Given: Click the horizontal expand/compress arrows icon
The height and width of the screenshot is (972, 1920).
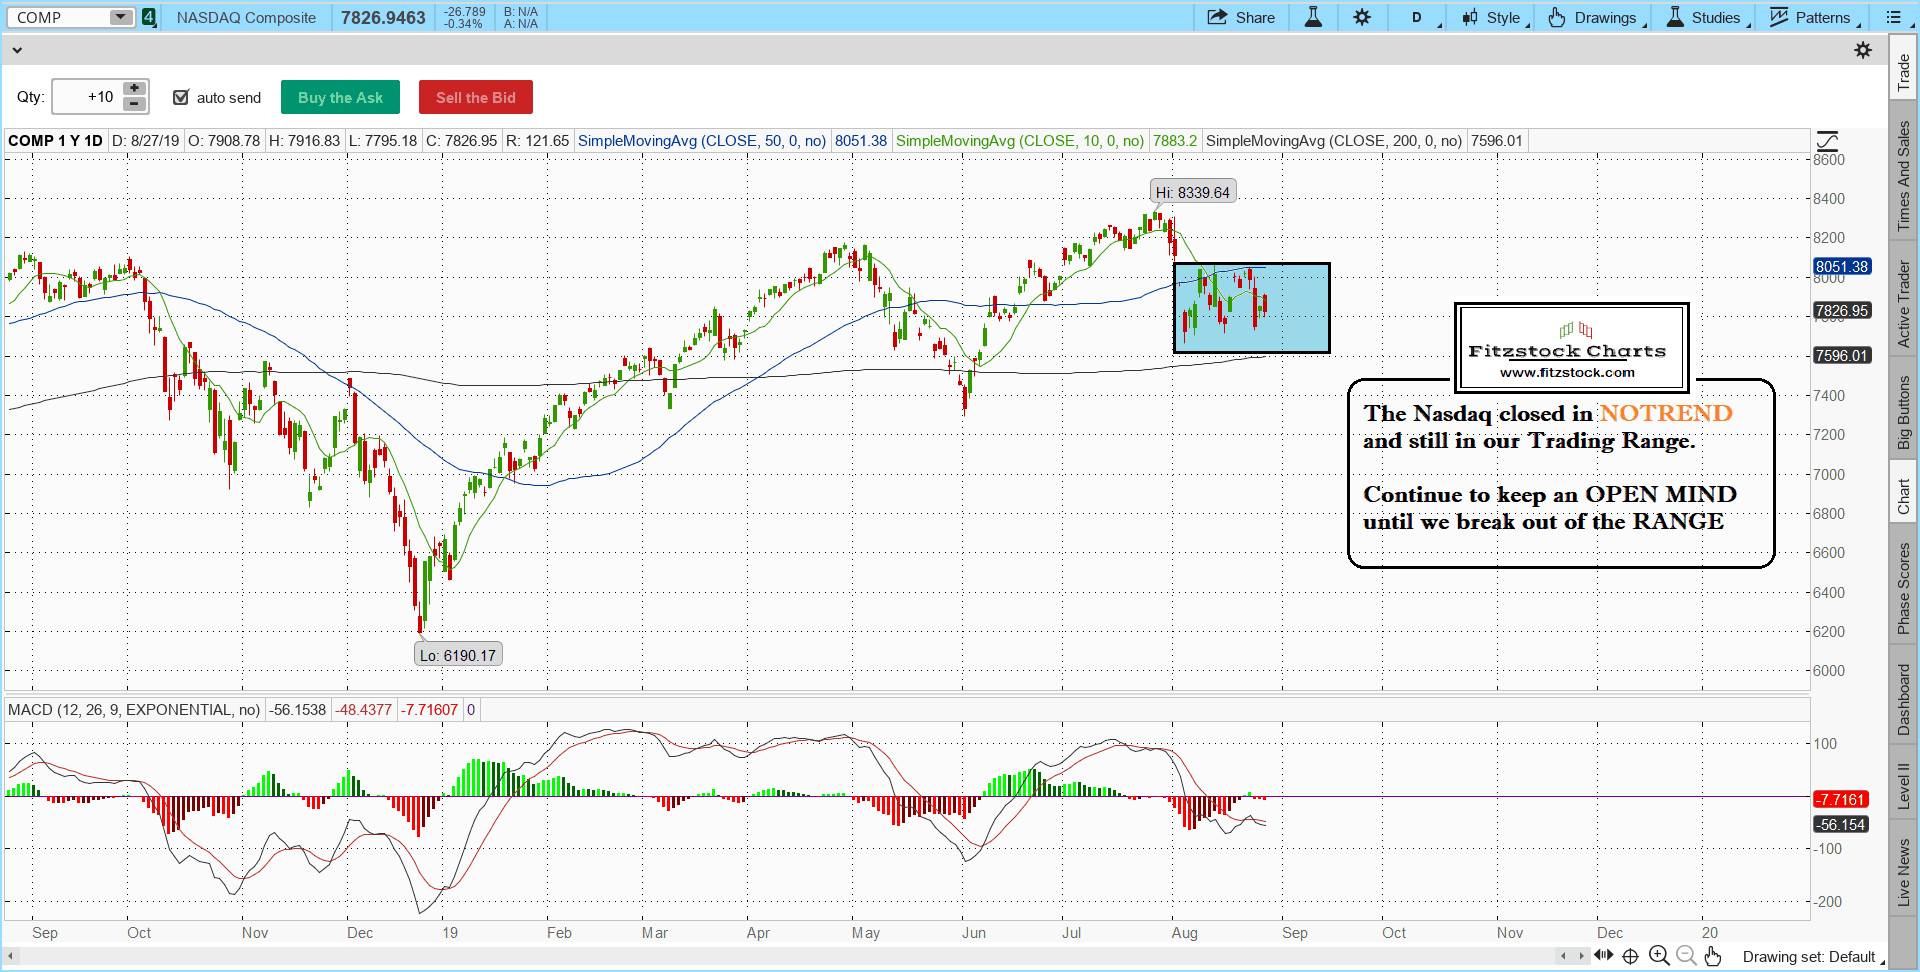Looking at the screenshot, I should (1604, 955).
